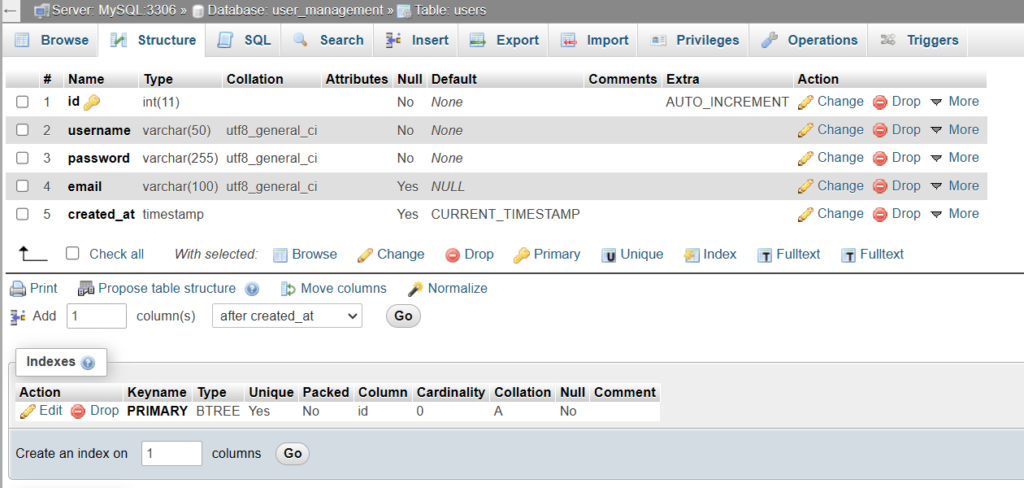The width and height of the screenshot is (1024, 488).
Task: Toggle the Check all checkbox
Action: [x=72, y=253]
